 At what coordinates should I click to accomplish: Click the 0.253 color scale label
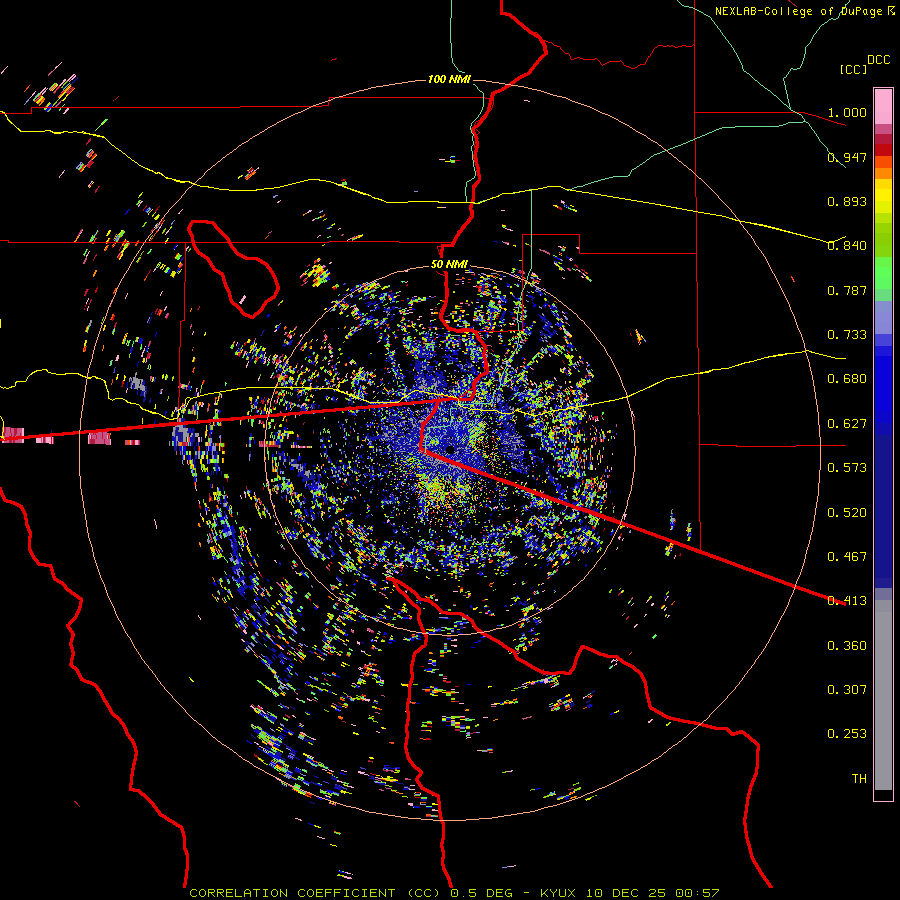pos(847,734)
